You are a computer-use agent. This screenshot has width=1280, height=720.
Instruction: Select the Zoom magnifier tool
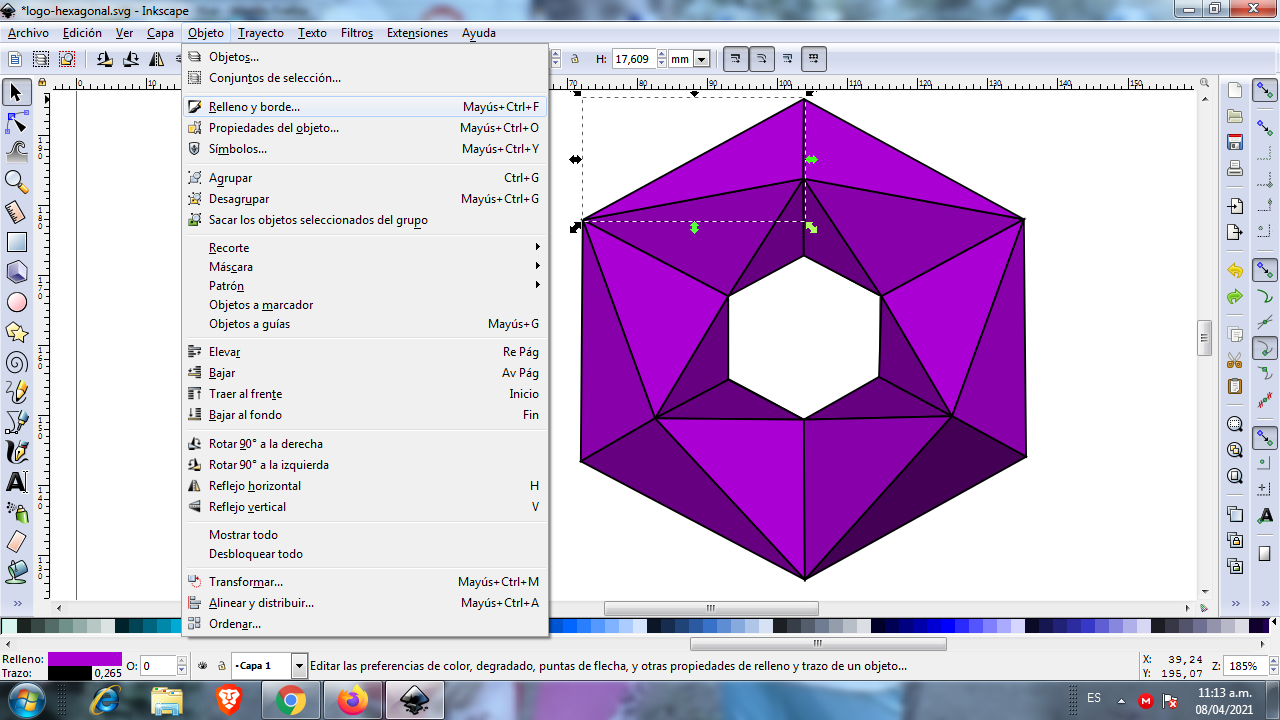[16, 181]
